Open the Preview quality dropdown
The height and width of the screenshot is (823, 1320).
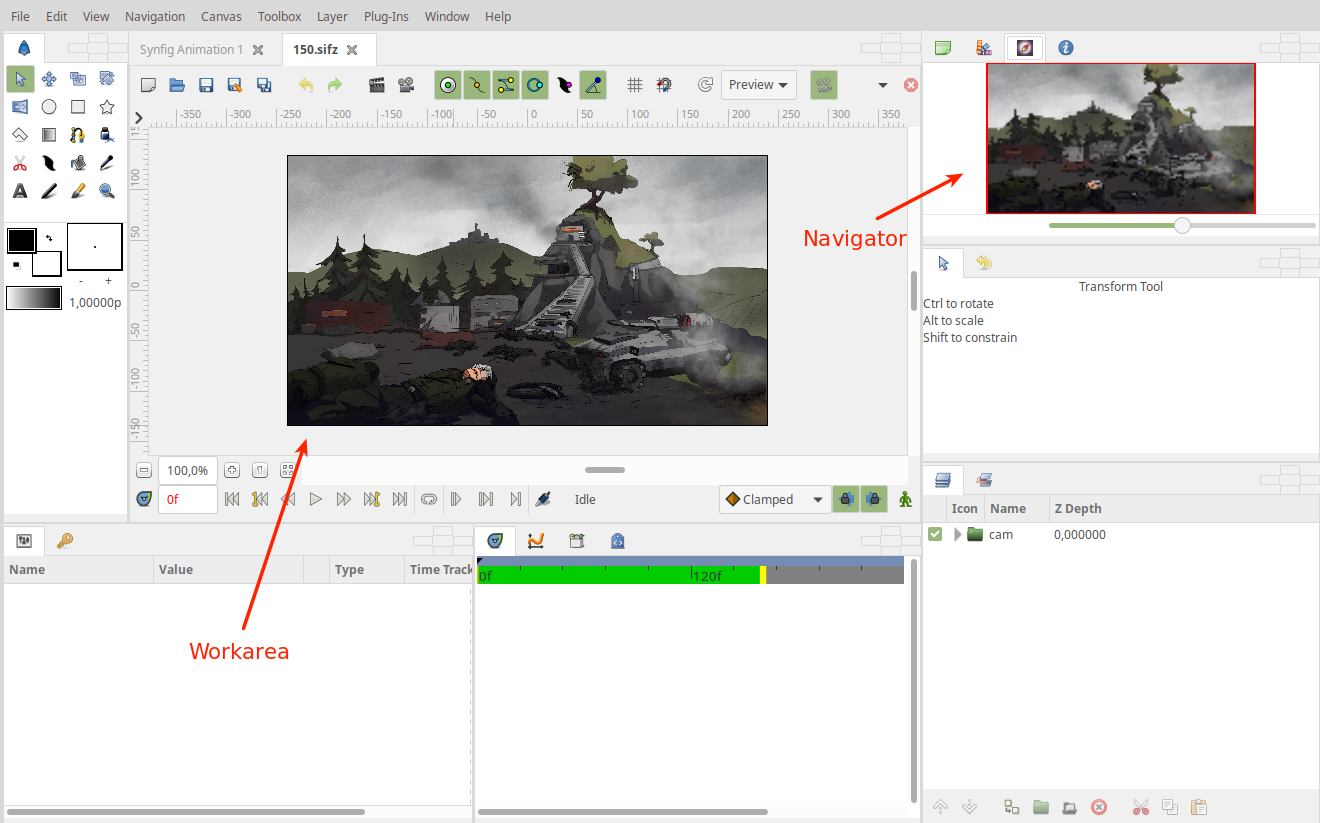pyautogui.click(x=759, y=85)
